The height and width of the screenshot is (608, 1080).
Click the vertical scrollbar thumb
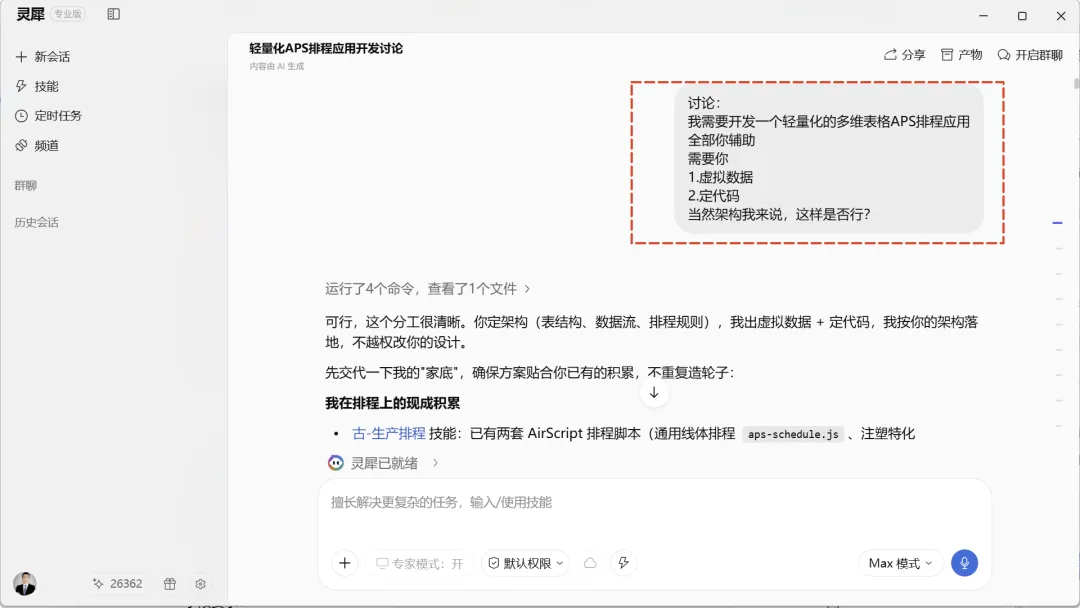(1077, 83)
